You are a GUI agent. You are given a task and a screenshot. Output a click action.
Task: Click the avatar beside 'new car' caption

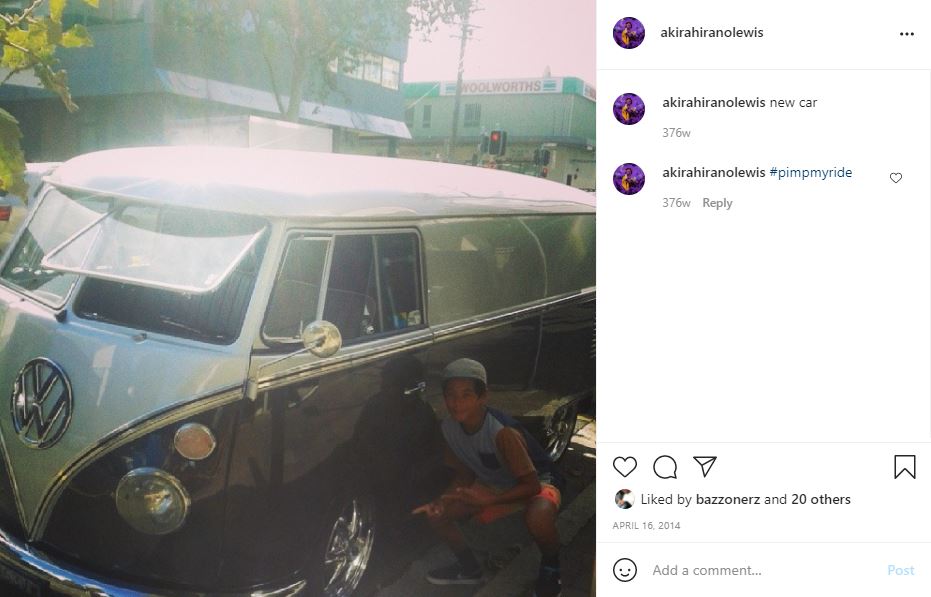629,109
